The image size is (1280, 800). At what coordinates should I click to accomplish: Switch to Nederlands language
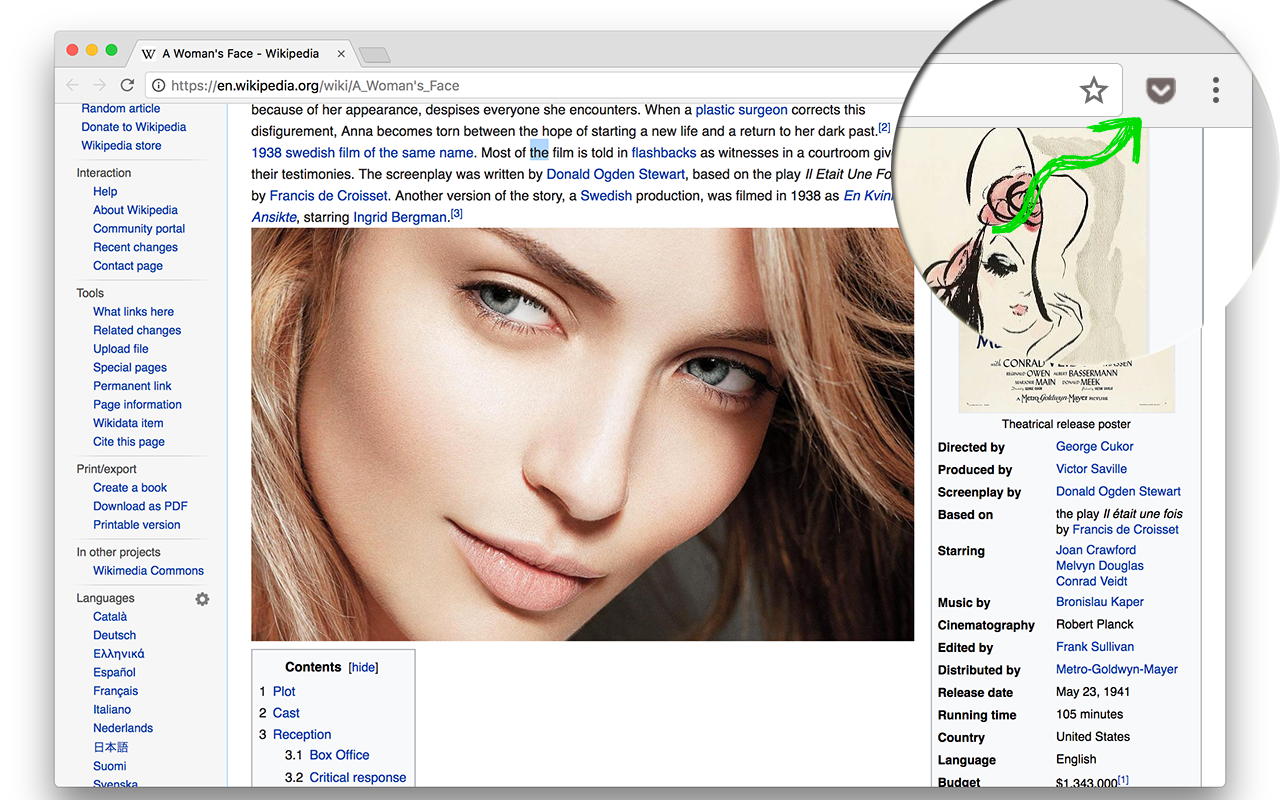coord(123,727)
